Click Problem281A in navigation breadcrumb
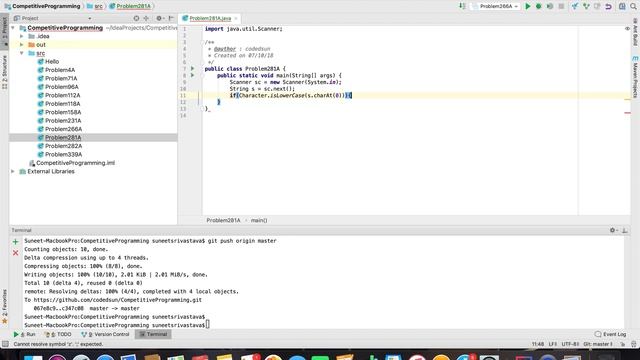 pyautogui.click(x=130, y=6)
